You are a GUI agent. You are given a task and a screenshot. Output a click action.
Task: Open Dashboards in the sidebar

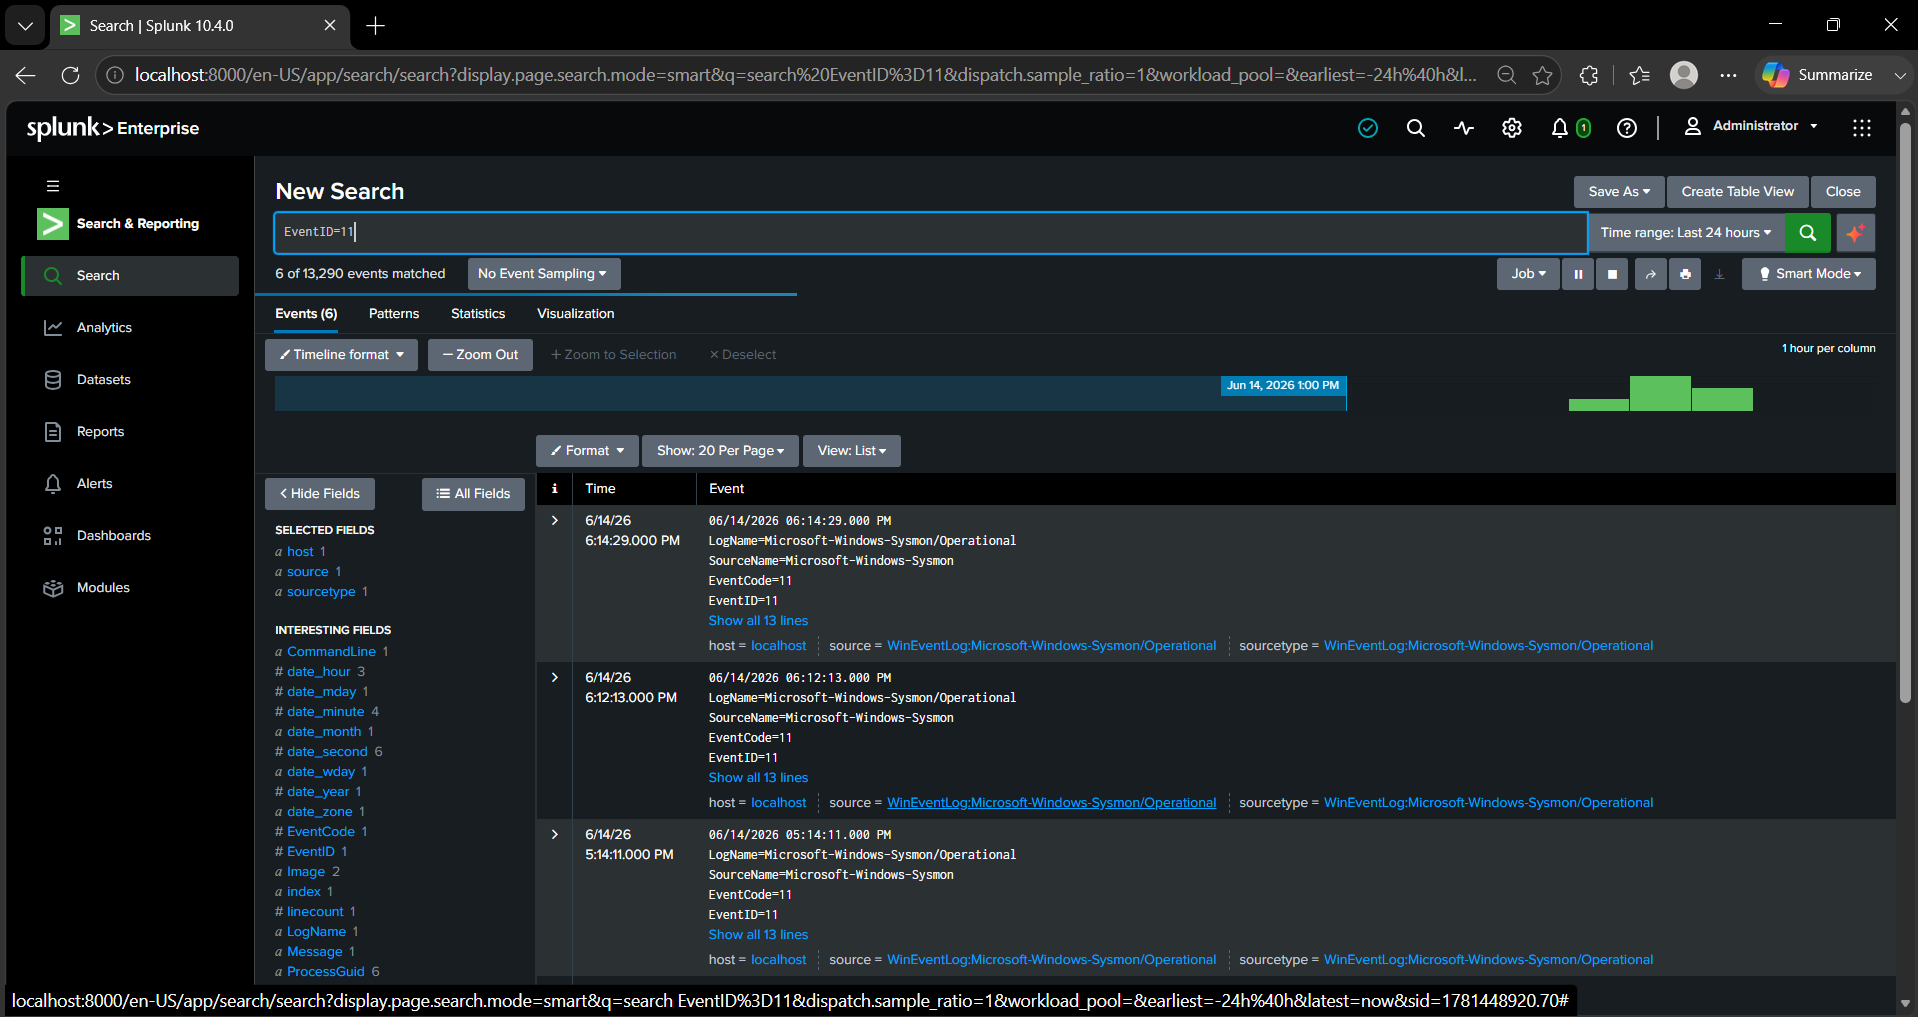click(x=114, y=536)
